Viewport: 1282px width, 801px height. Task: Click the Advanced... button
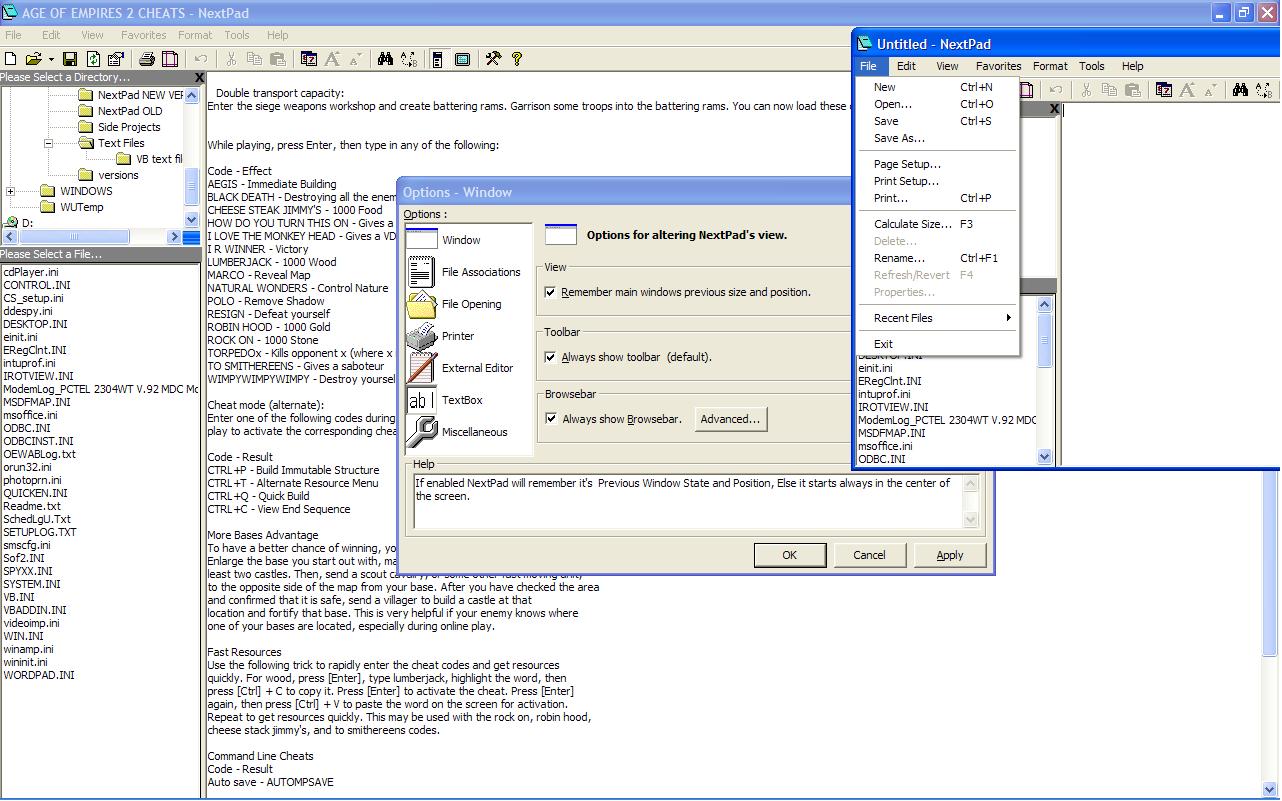coord(730,419)
